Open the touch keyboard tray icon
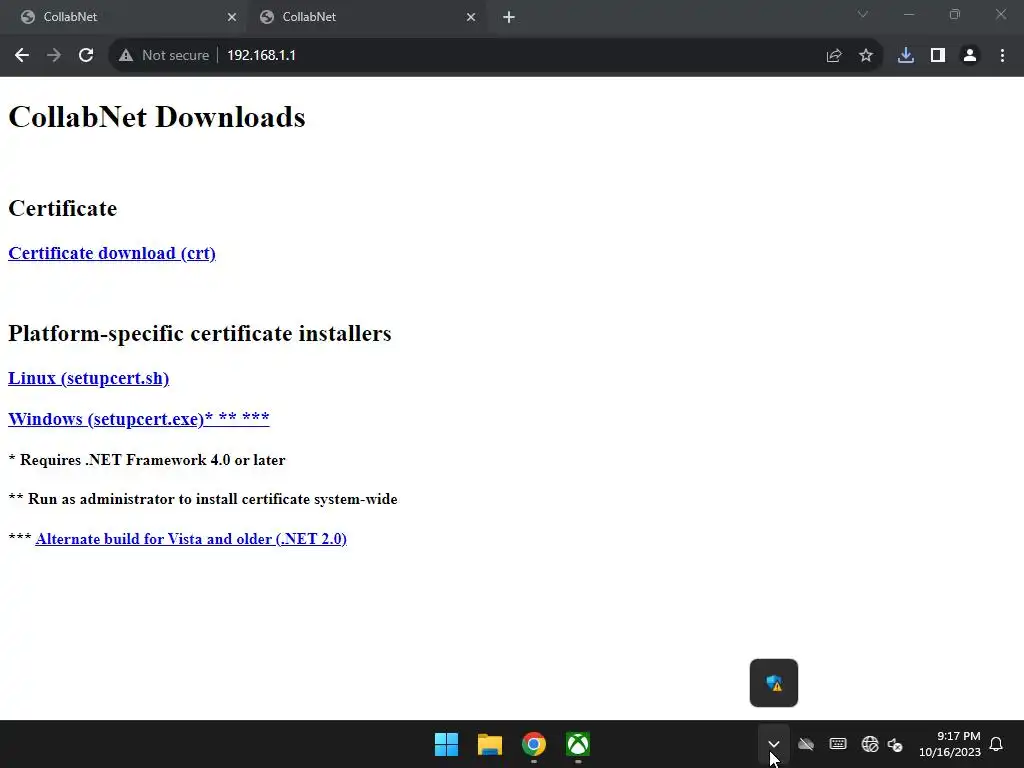This screenshot has width=1024, height=768. pos(838,744)
